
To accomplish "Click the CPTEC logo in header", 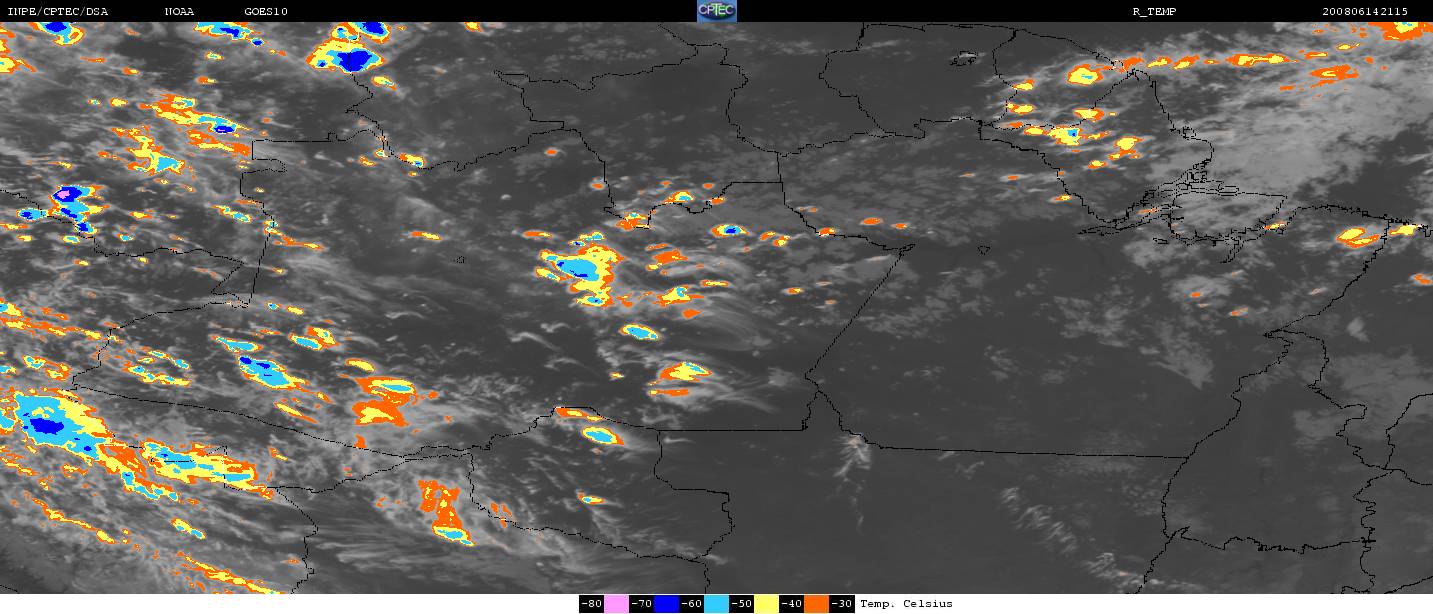I will pyautogui.click(x=716, y=11).
